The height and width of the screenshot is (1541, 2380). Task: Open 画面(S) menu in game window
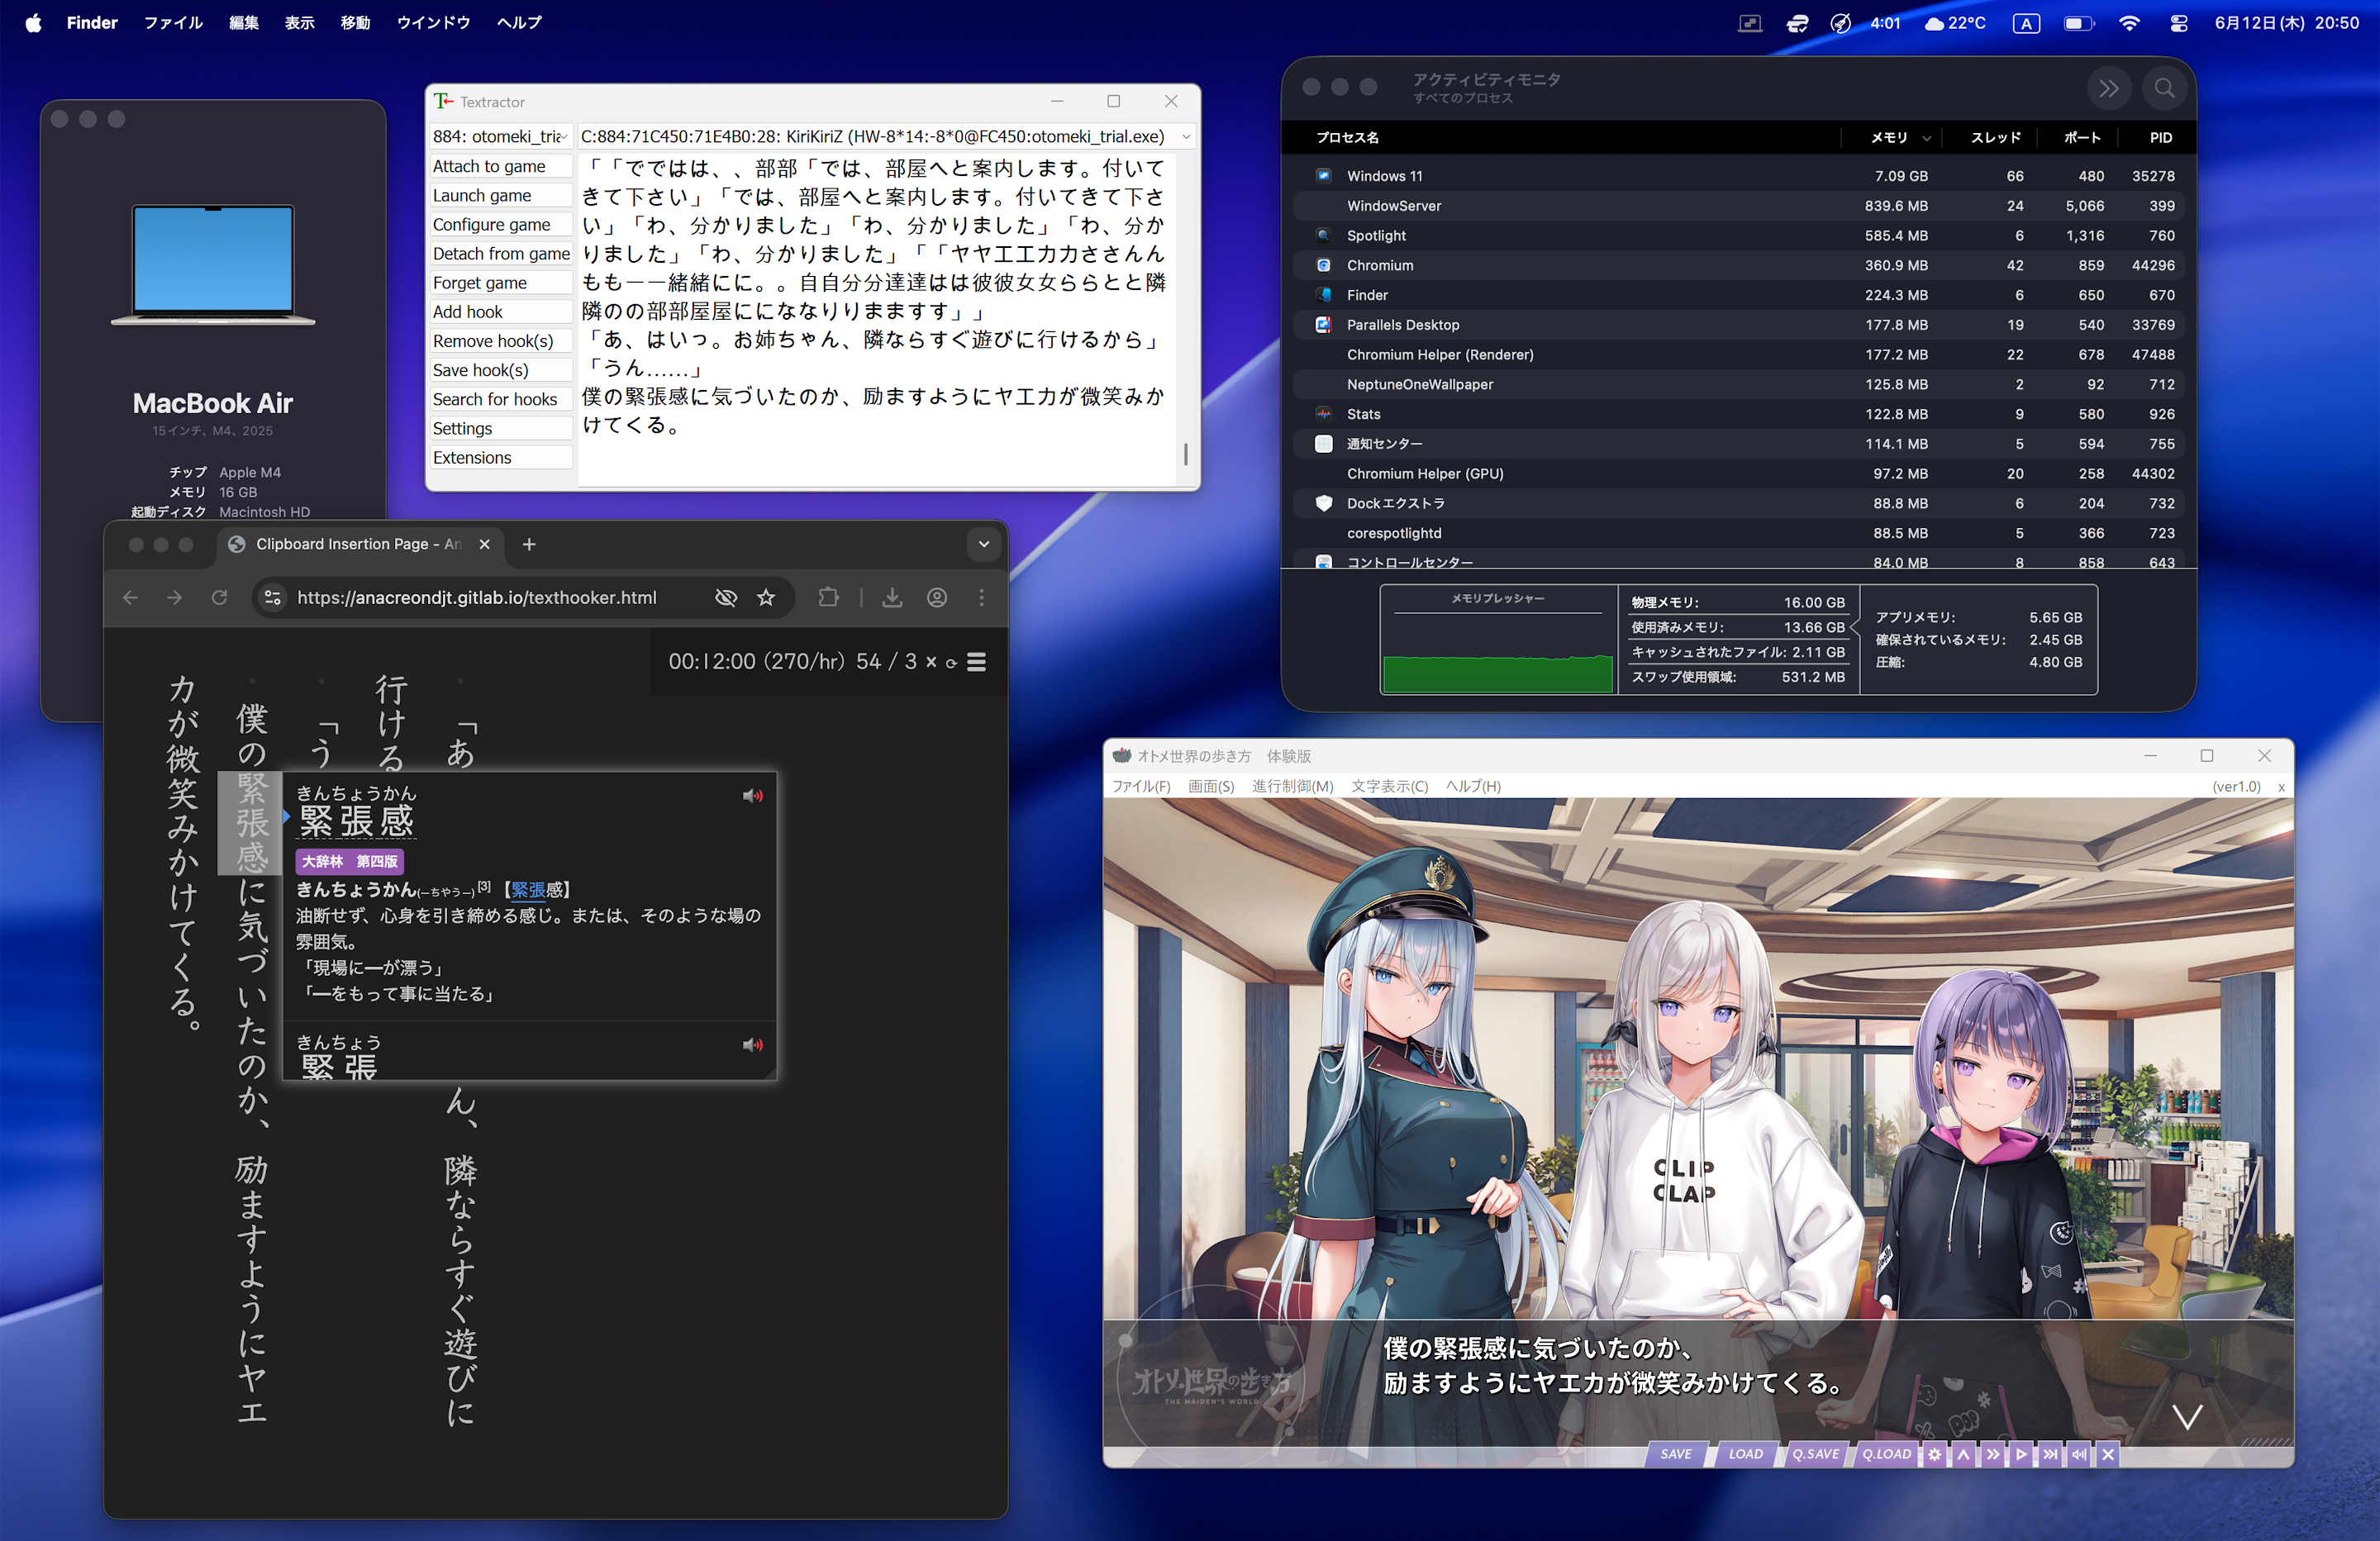1211,786
